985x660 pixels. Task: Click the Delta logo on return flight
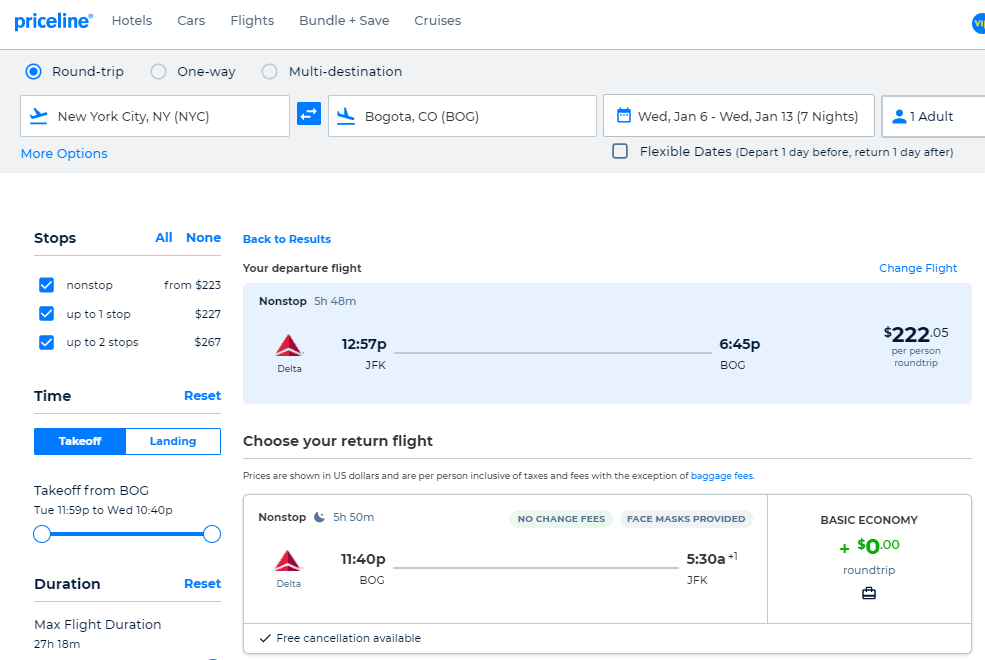[288, 561]
